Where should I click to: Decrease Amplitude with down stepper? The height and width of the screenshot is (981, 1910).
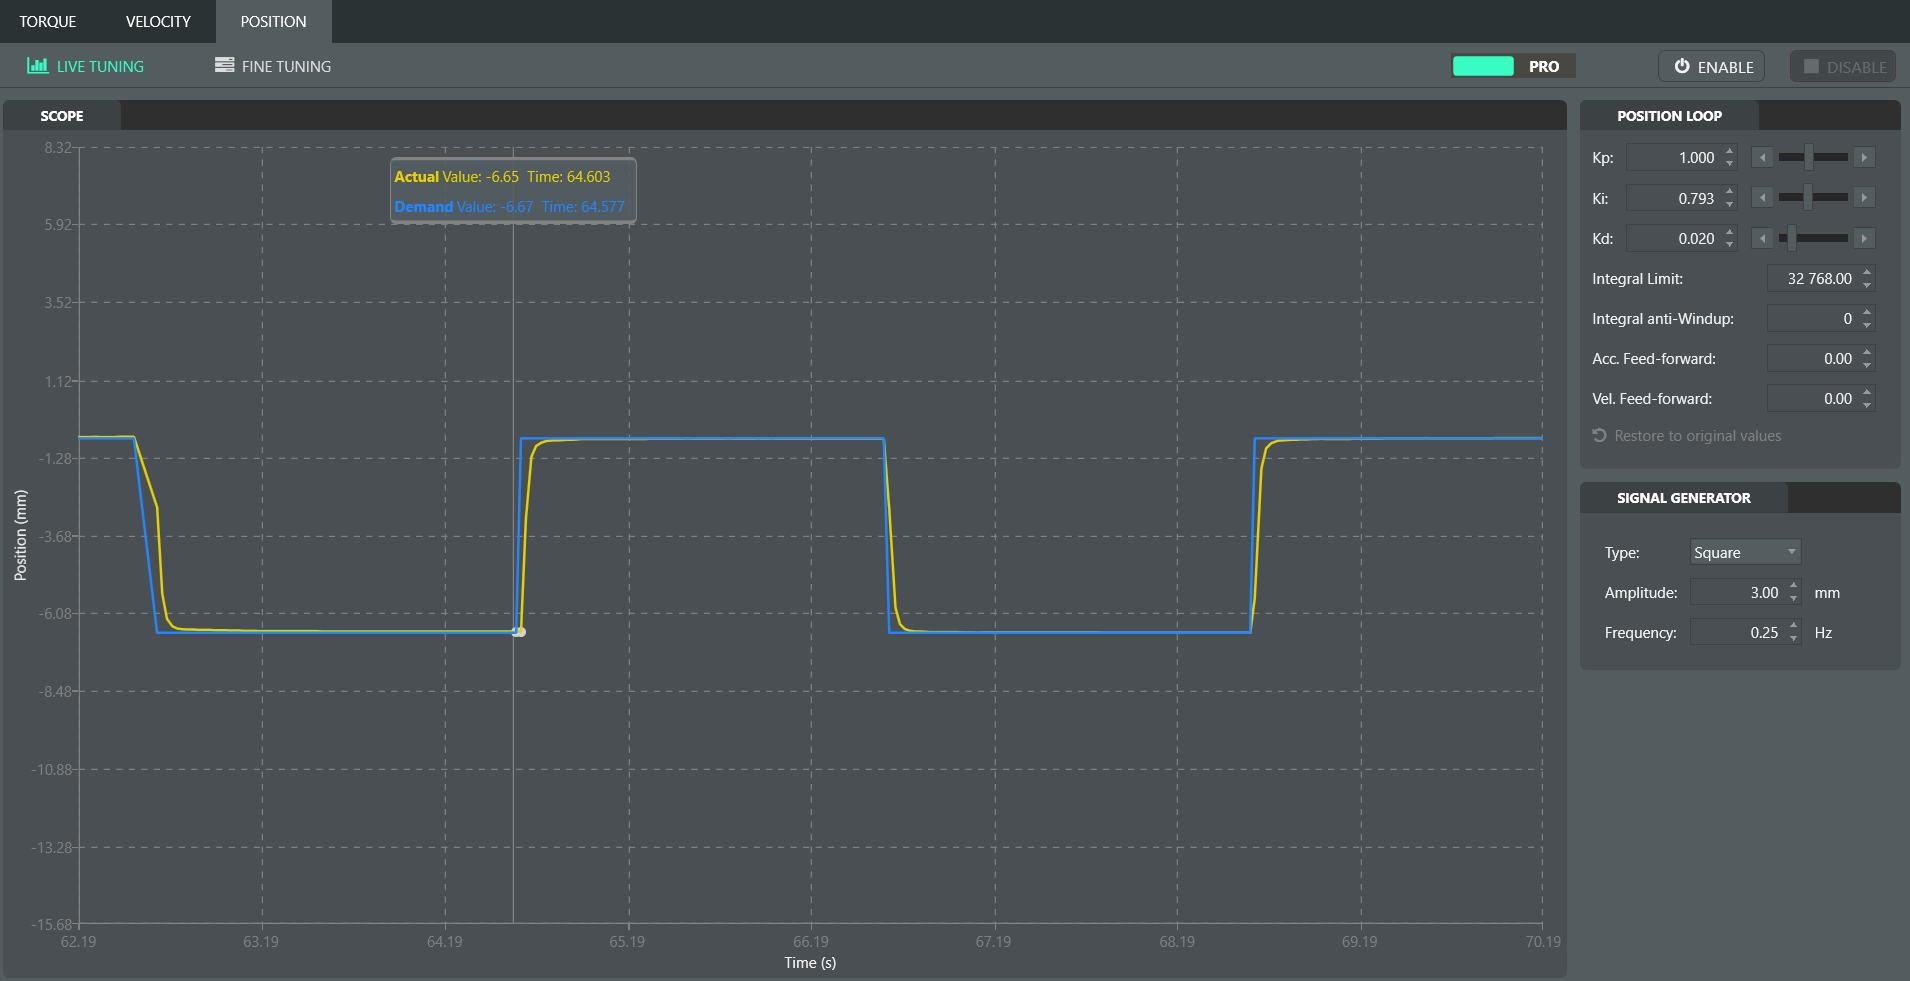coord(1794,598)
